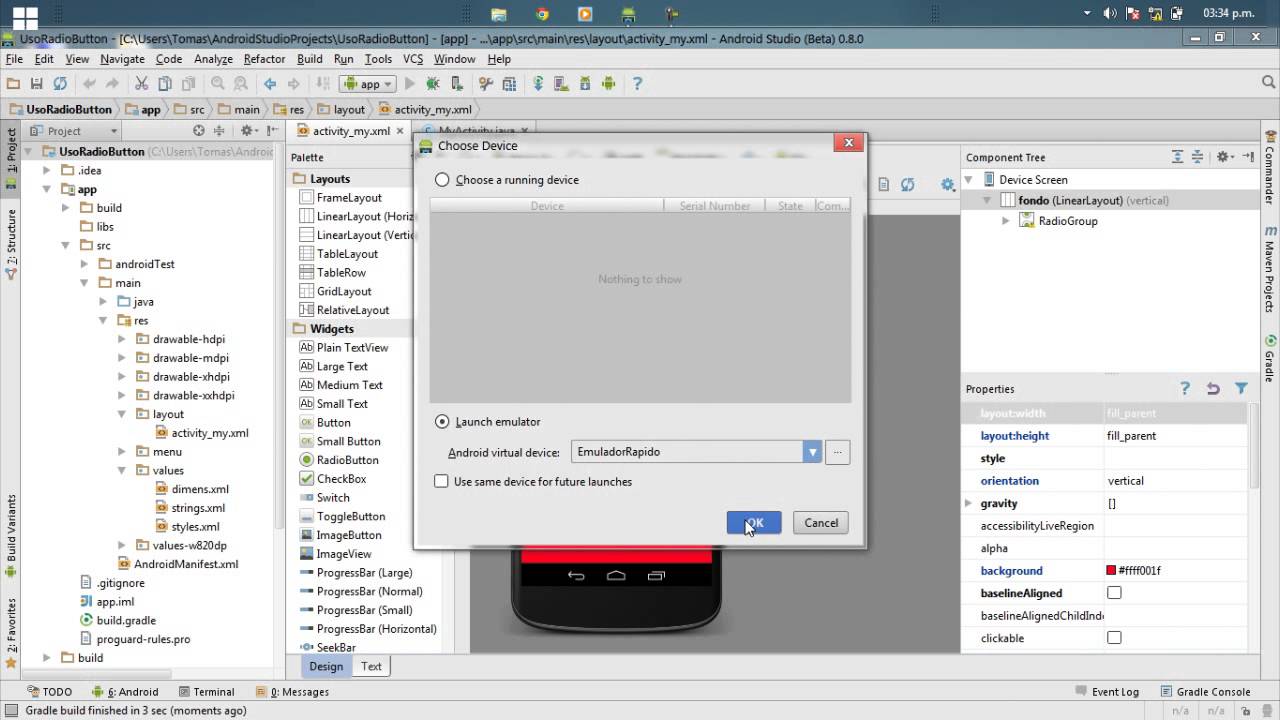Screen dimensions: 1280x720
Task: Open the File menu
Action: (x=14, y=59)
